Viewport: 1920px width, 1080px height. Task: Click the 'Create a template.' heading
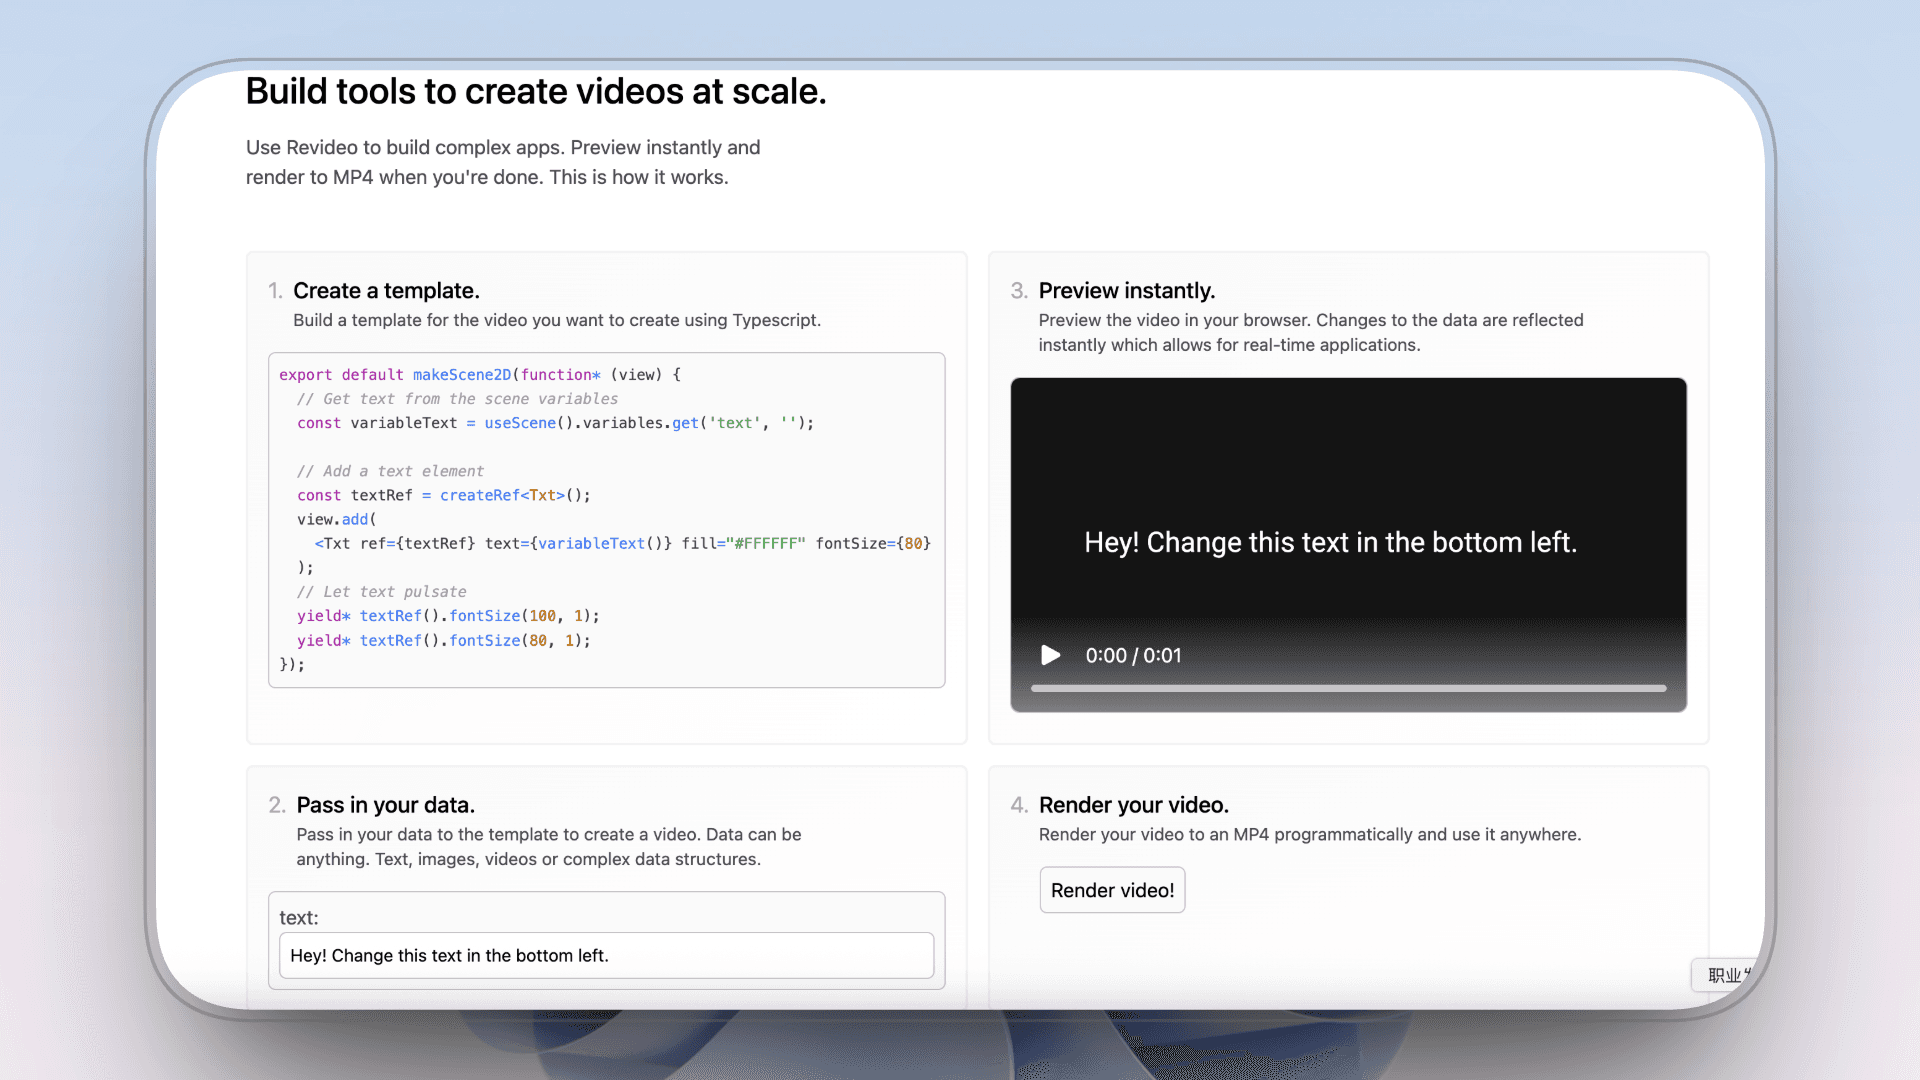(386, 291)
